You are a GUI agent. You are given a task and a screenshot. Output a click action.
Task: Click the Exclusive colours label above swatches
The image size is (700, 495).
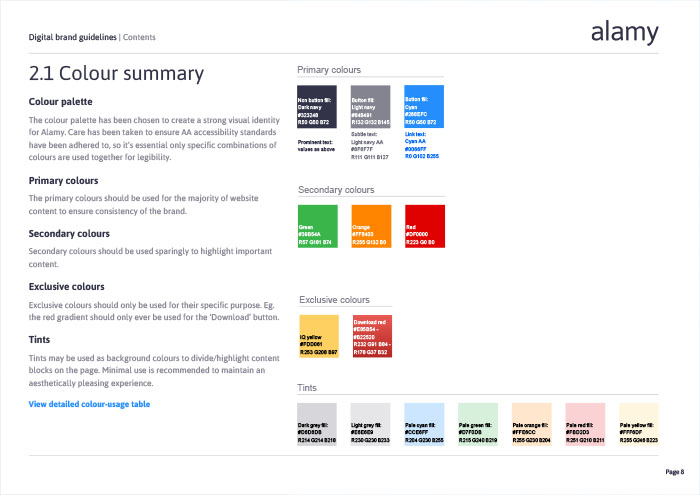[334, 300]
